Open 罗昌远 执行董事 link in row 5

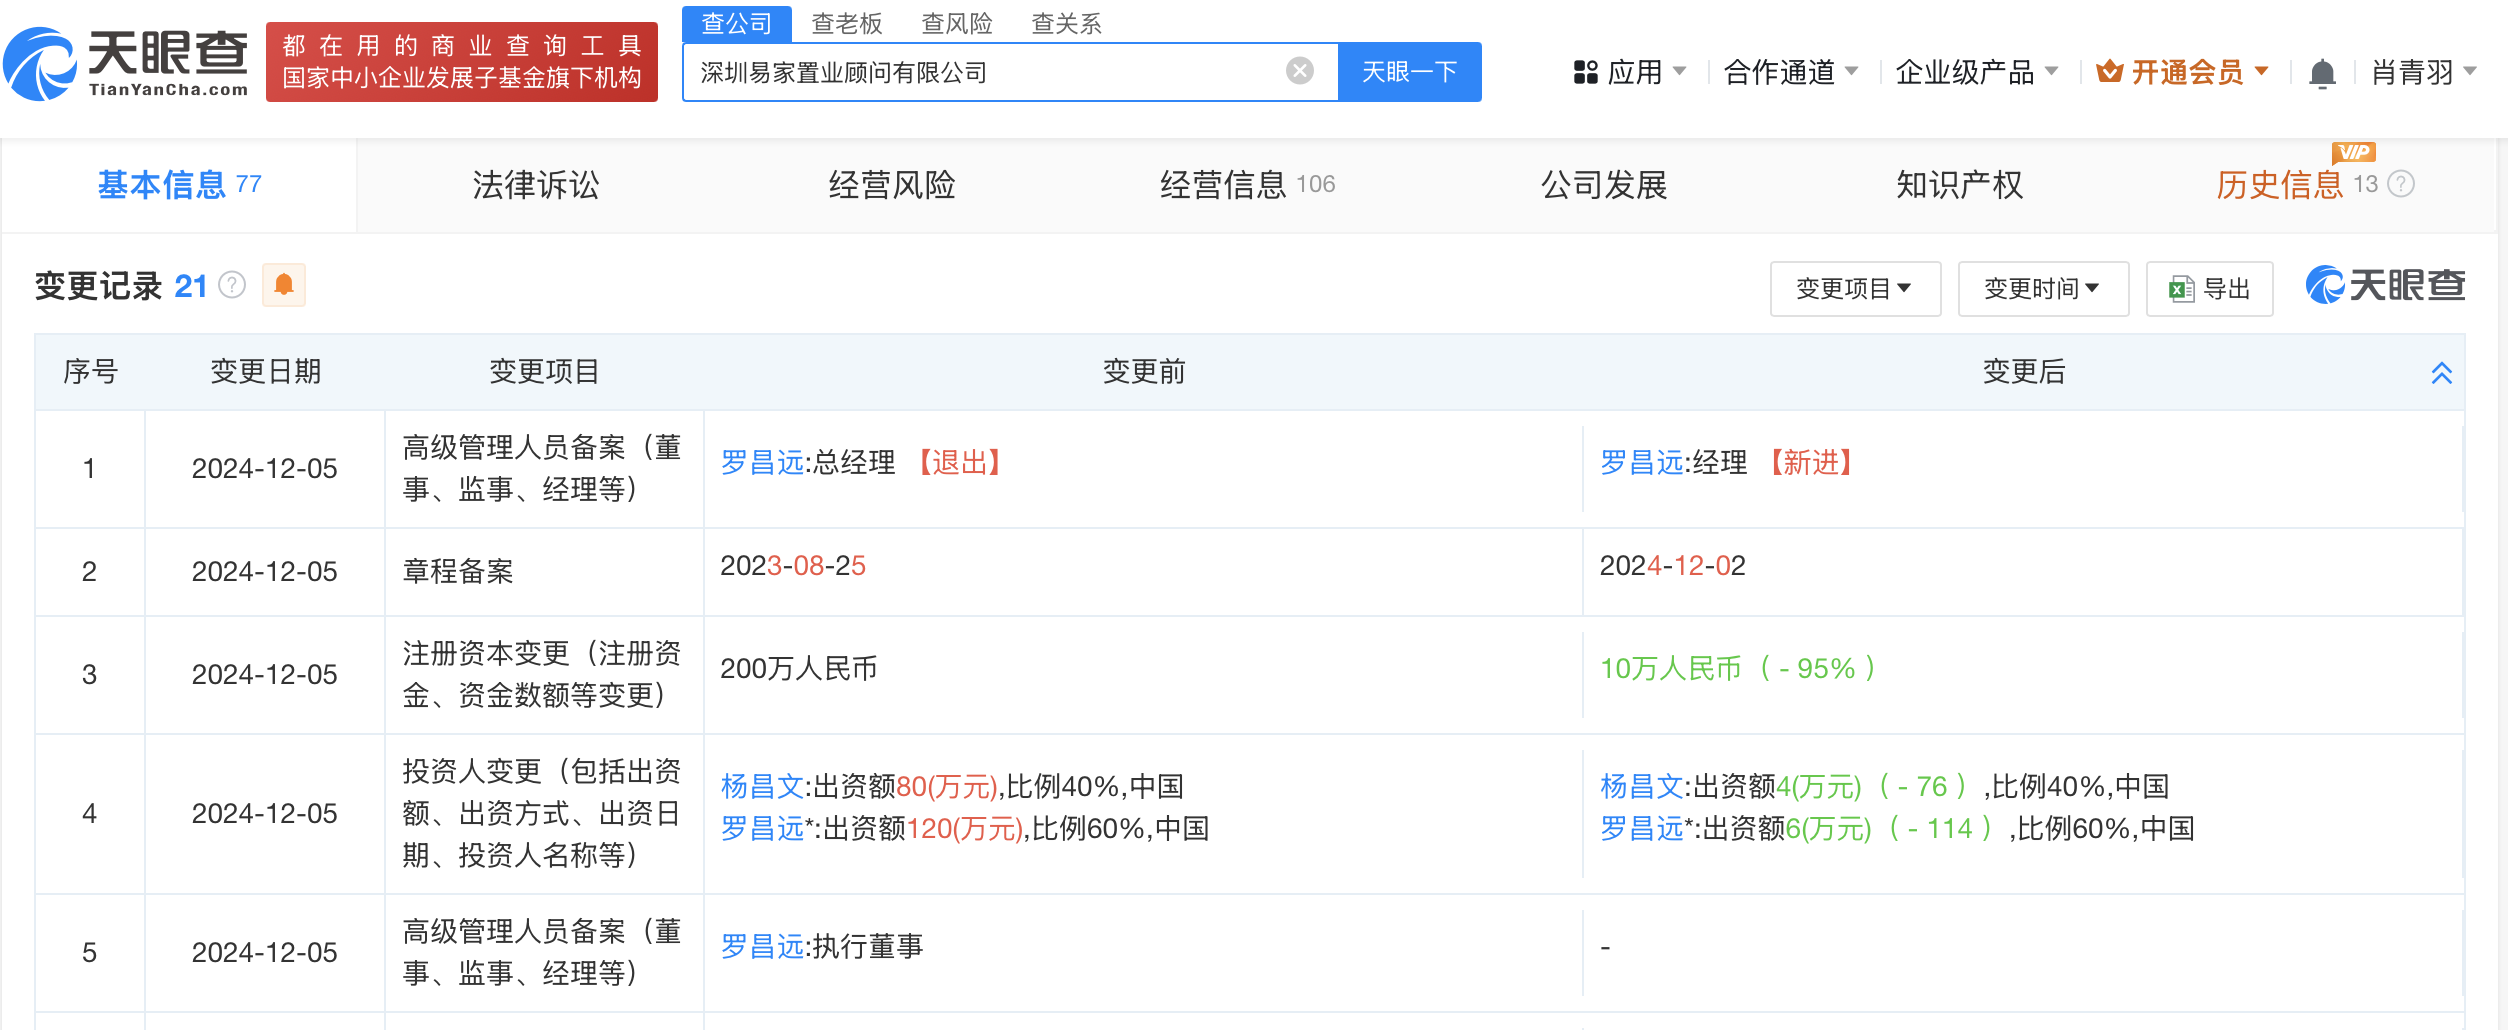click(x=762, y=947)
